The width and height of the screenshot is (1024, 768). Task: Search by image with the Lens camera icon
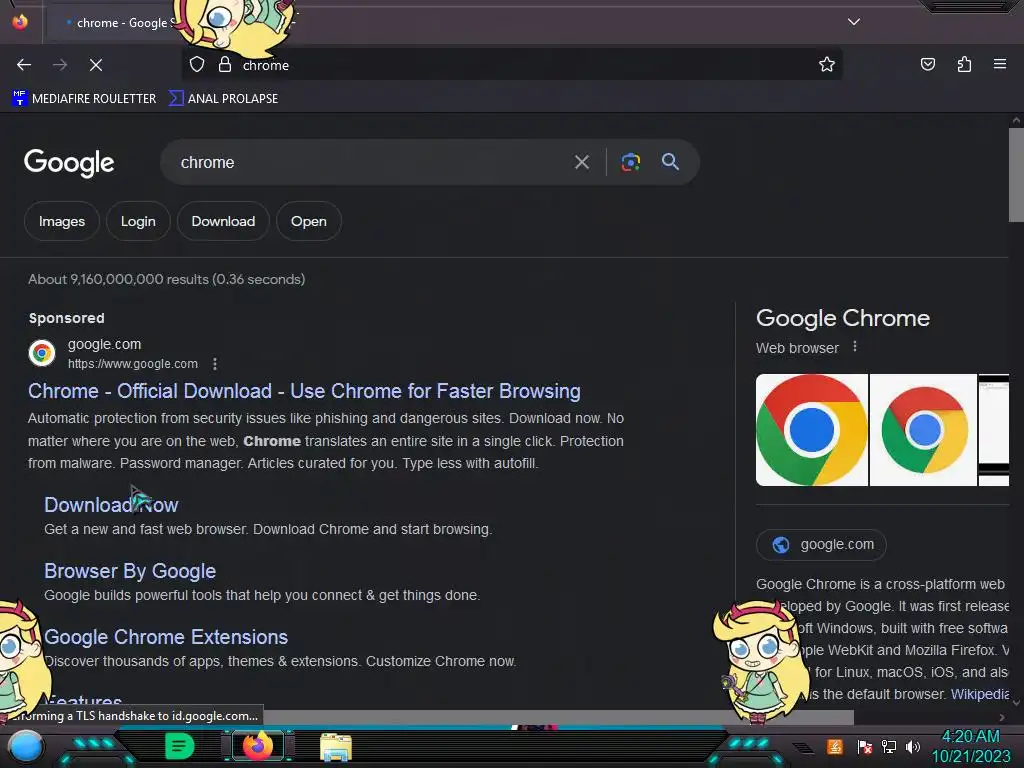pyautogui.click(x=631, y=162)
